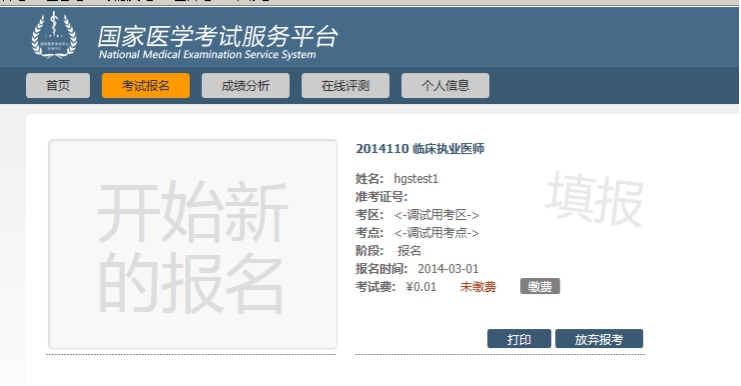Click the NMEC logo emblem
Screen dimensions: 741x386
click(54, 35)
